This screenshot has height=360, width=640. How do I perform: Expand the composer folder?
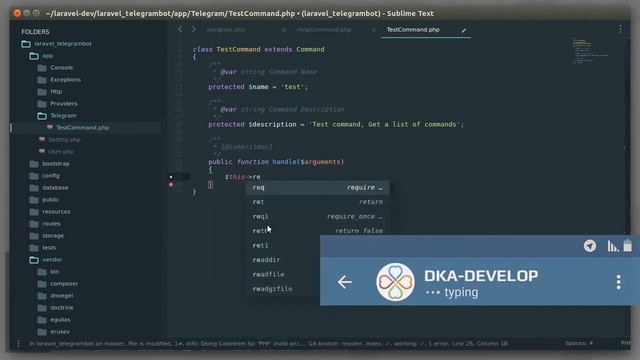pyautogui.click(x=58, y=284)
